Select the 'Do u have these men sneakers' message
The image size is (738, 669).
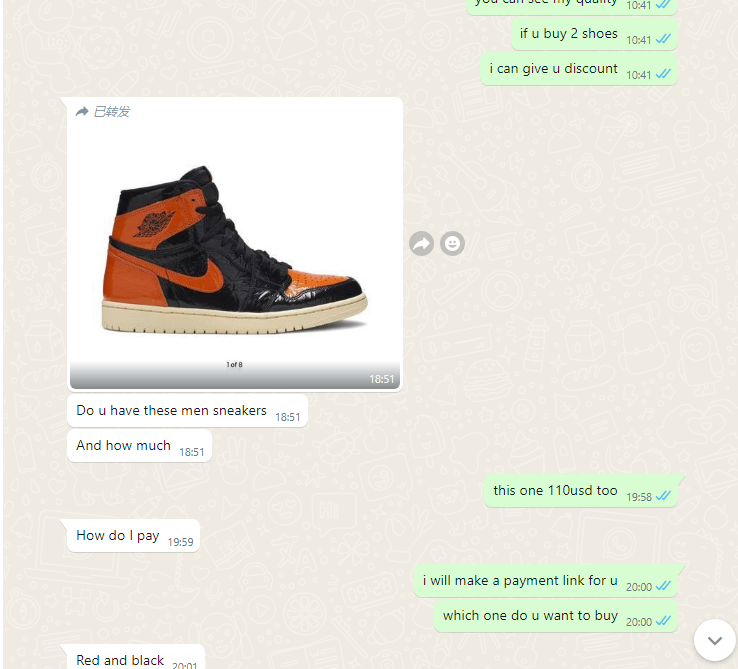tap(187, 411)
